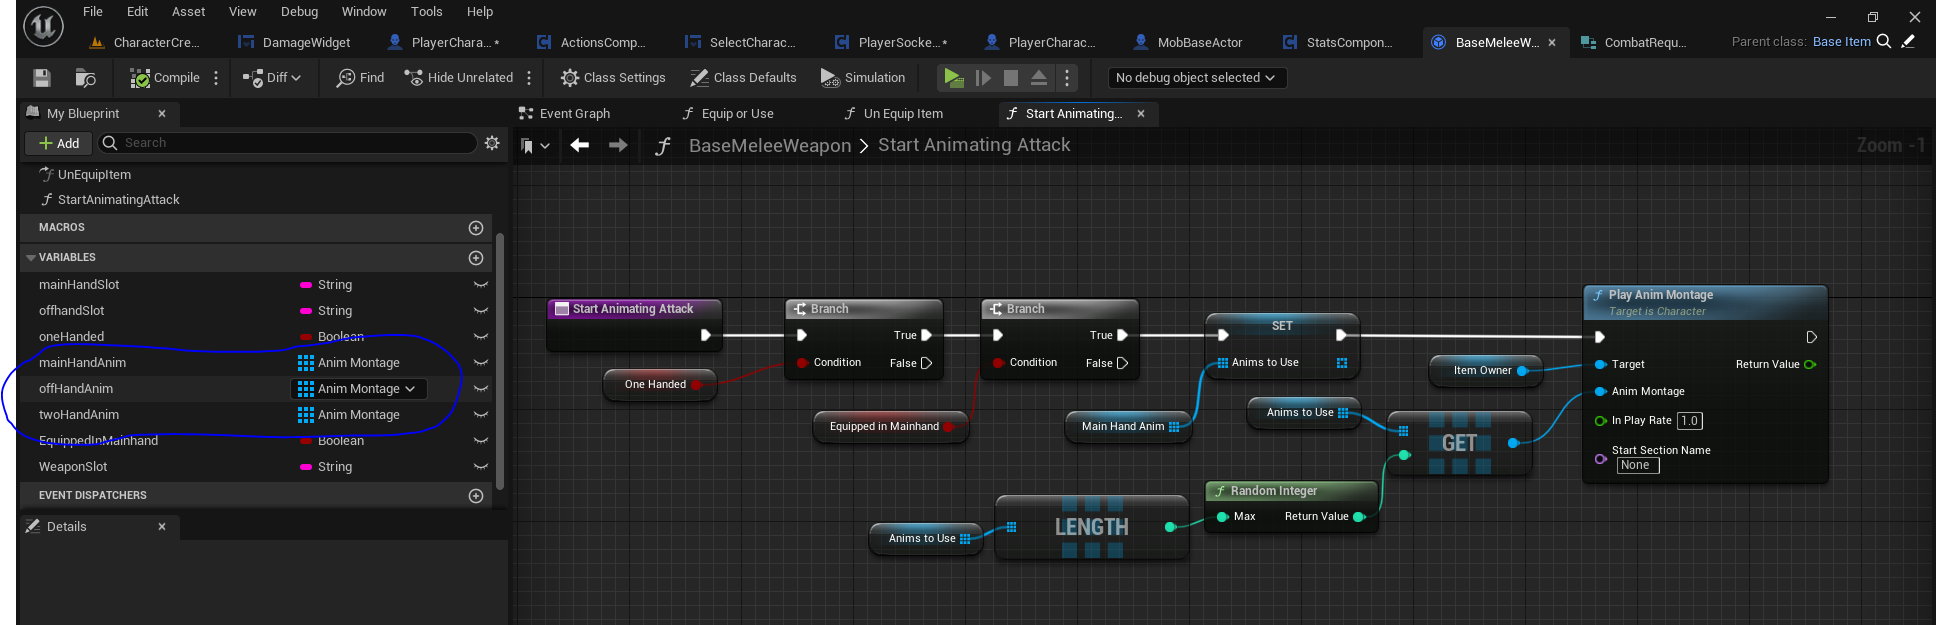The image size is (1936, 625).
Task: Open the Asset menu
Action: [188, 12]
